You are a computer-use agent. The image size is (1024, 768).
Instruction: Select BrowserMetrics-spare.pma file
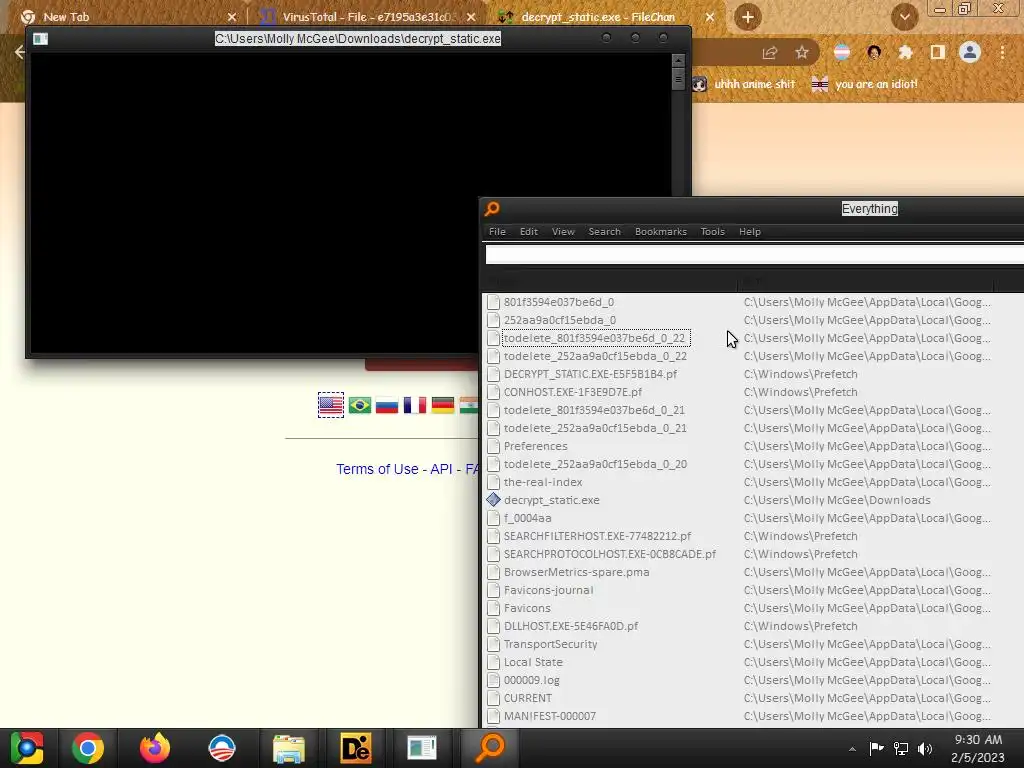pyautogui.click(x=576, y=572)
